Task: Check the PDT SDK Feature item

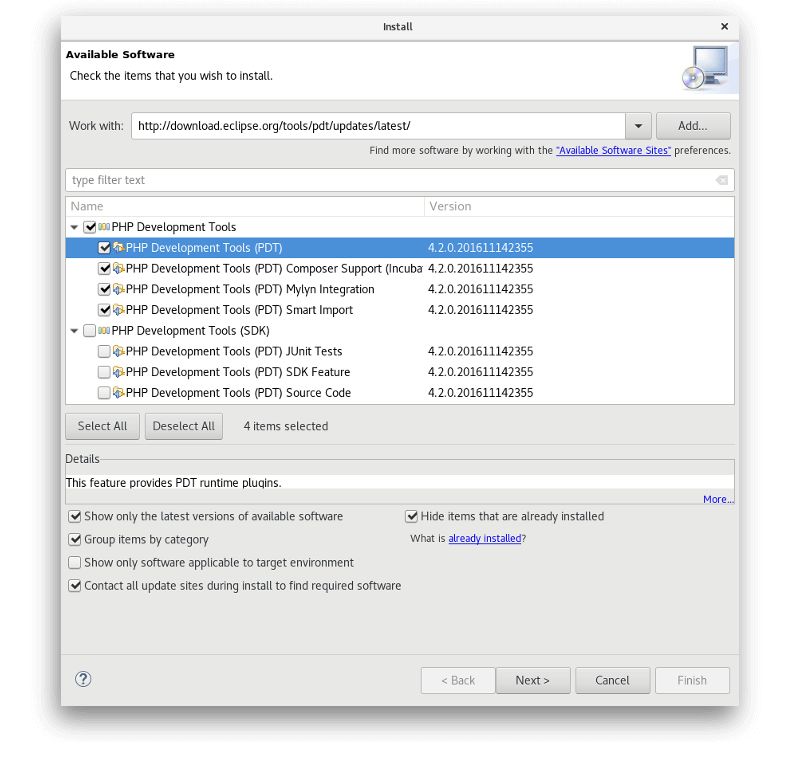Action: click(104, 371)
